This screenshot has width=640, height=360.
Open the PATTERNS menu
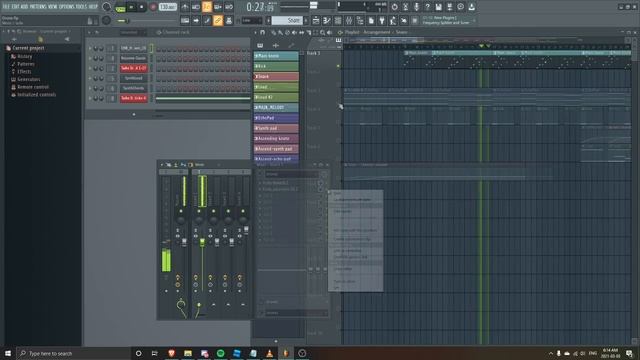click(x=38, y=7)
